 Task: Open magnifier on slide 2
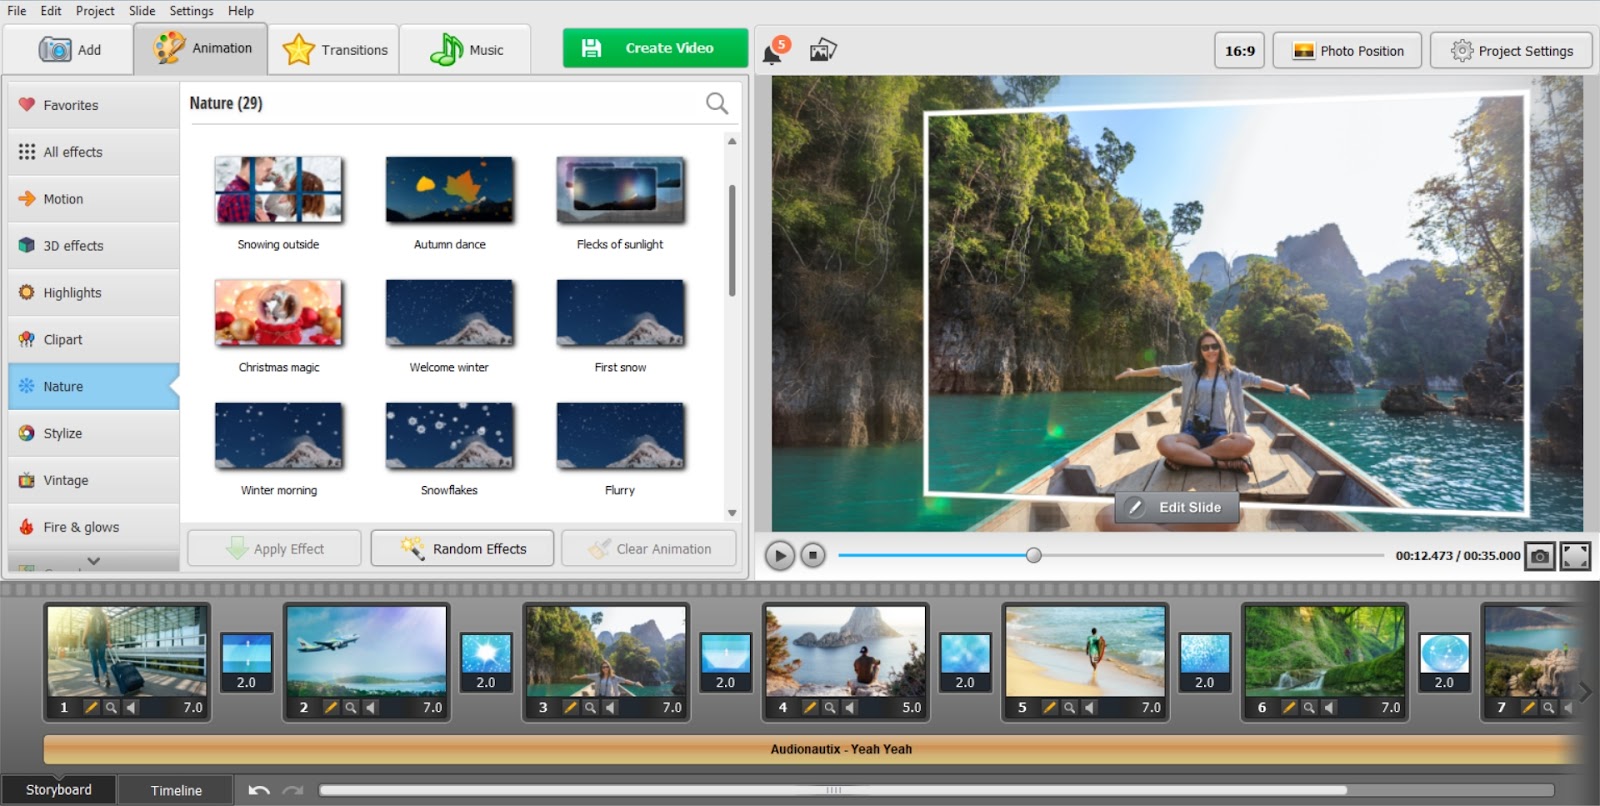pyautogui.click(x=351, y=707)
